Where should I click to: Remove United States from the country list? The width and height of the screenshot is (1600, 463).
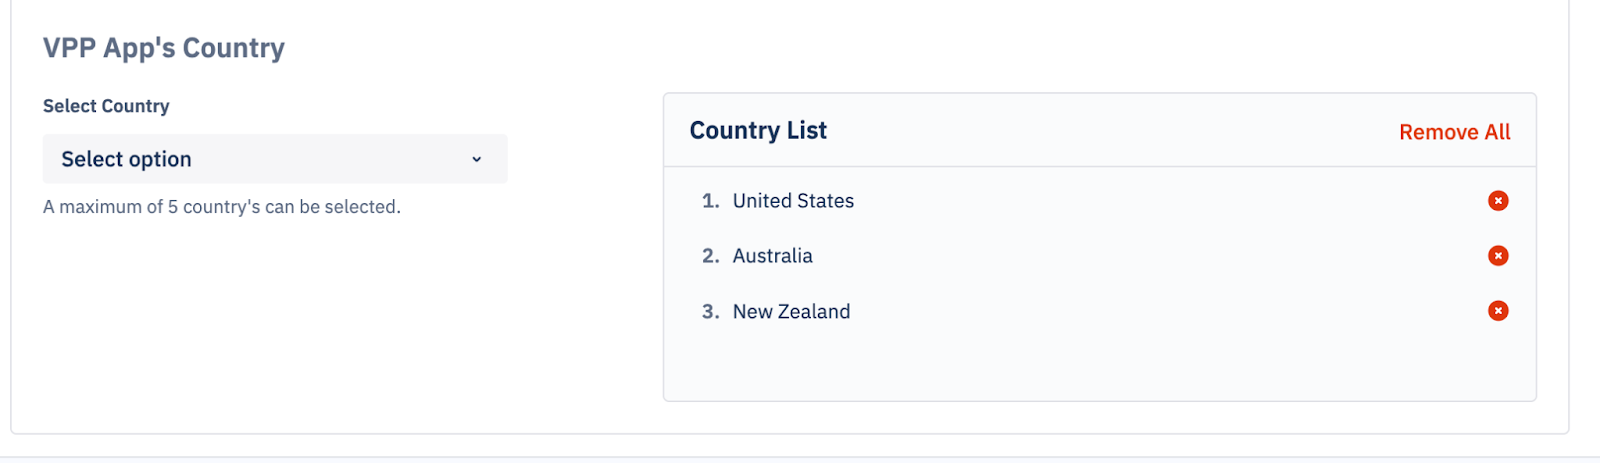1498,201
